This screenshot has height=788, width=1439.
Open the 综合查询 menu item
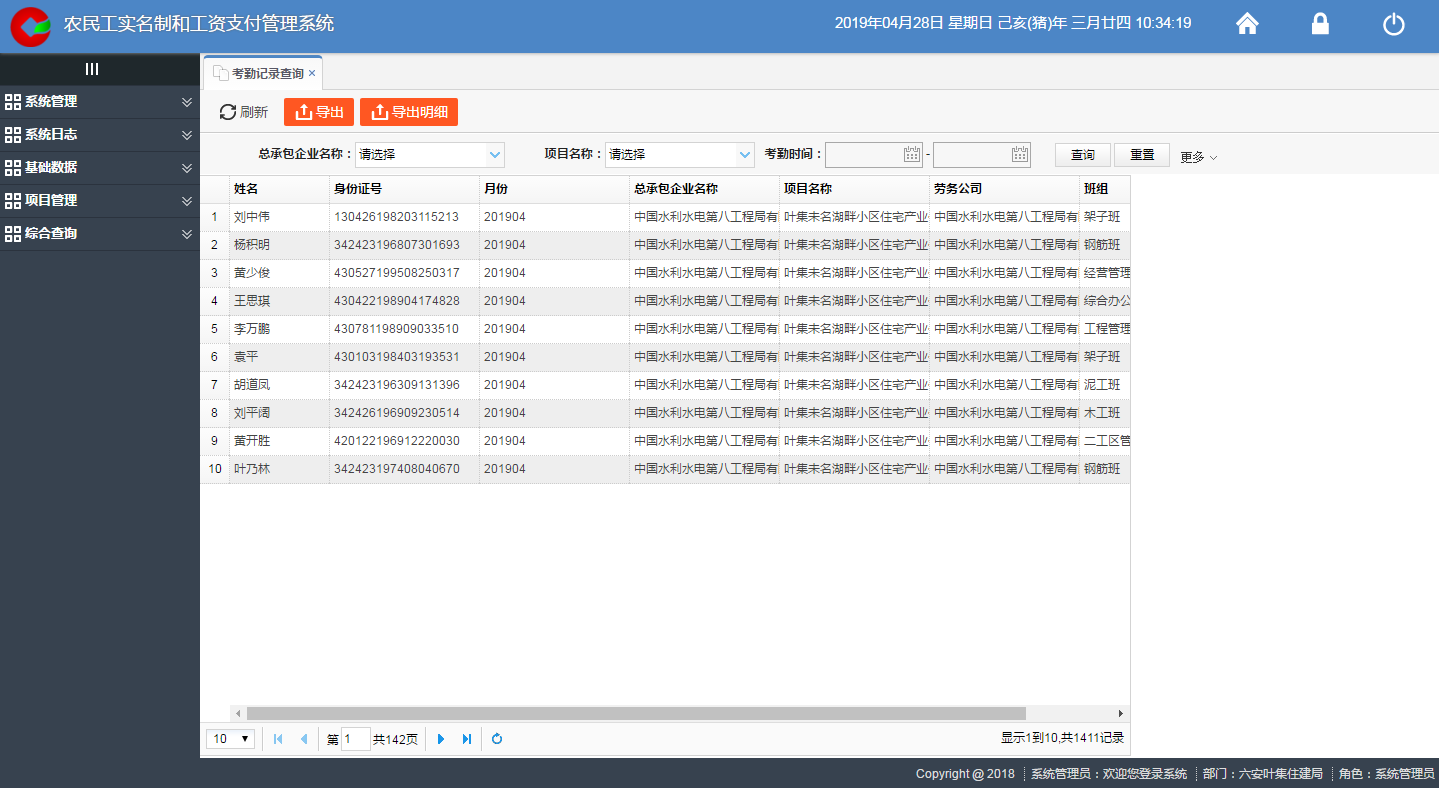pos(100,234)
